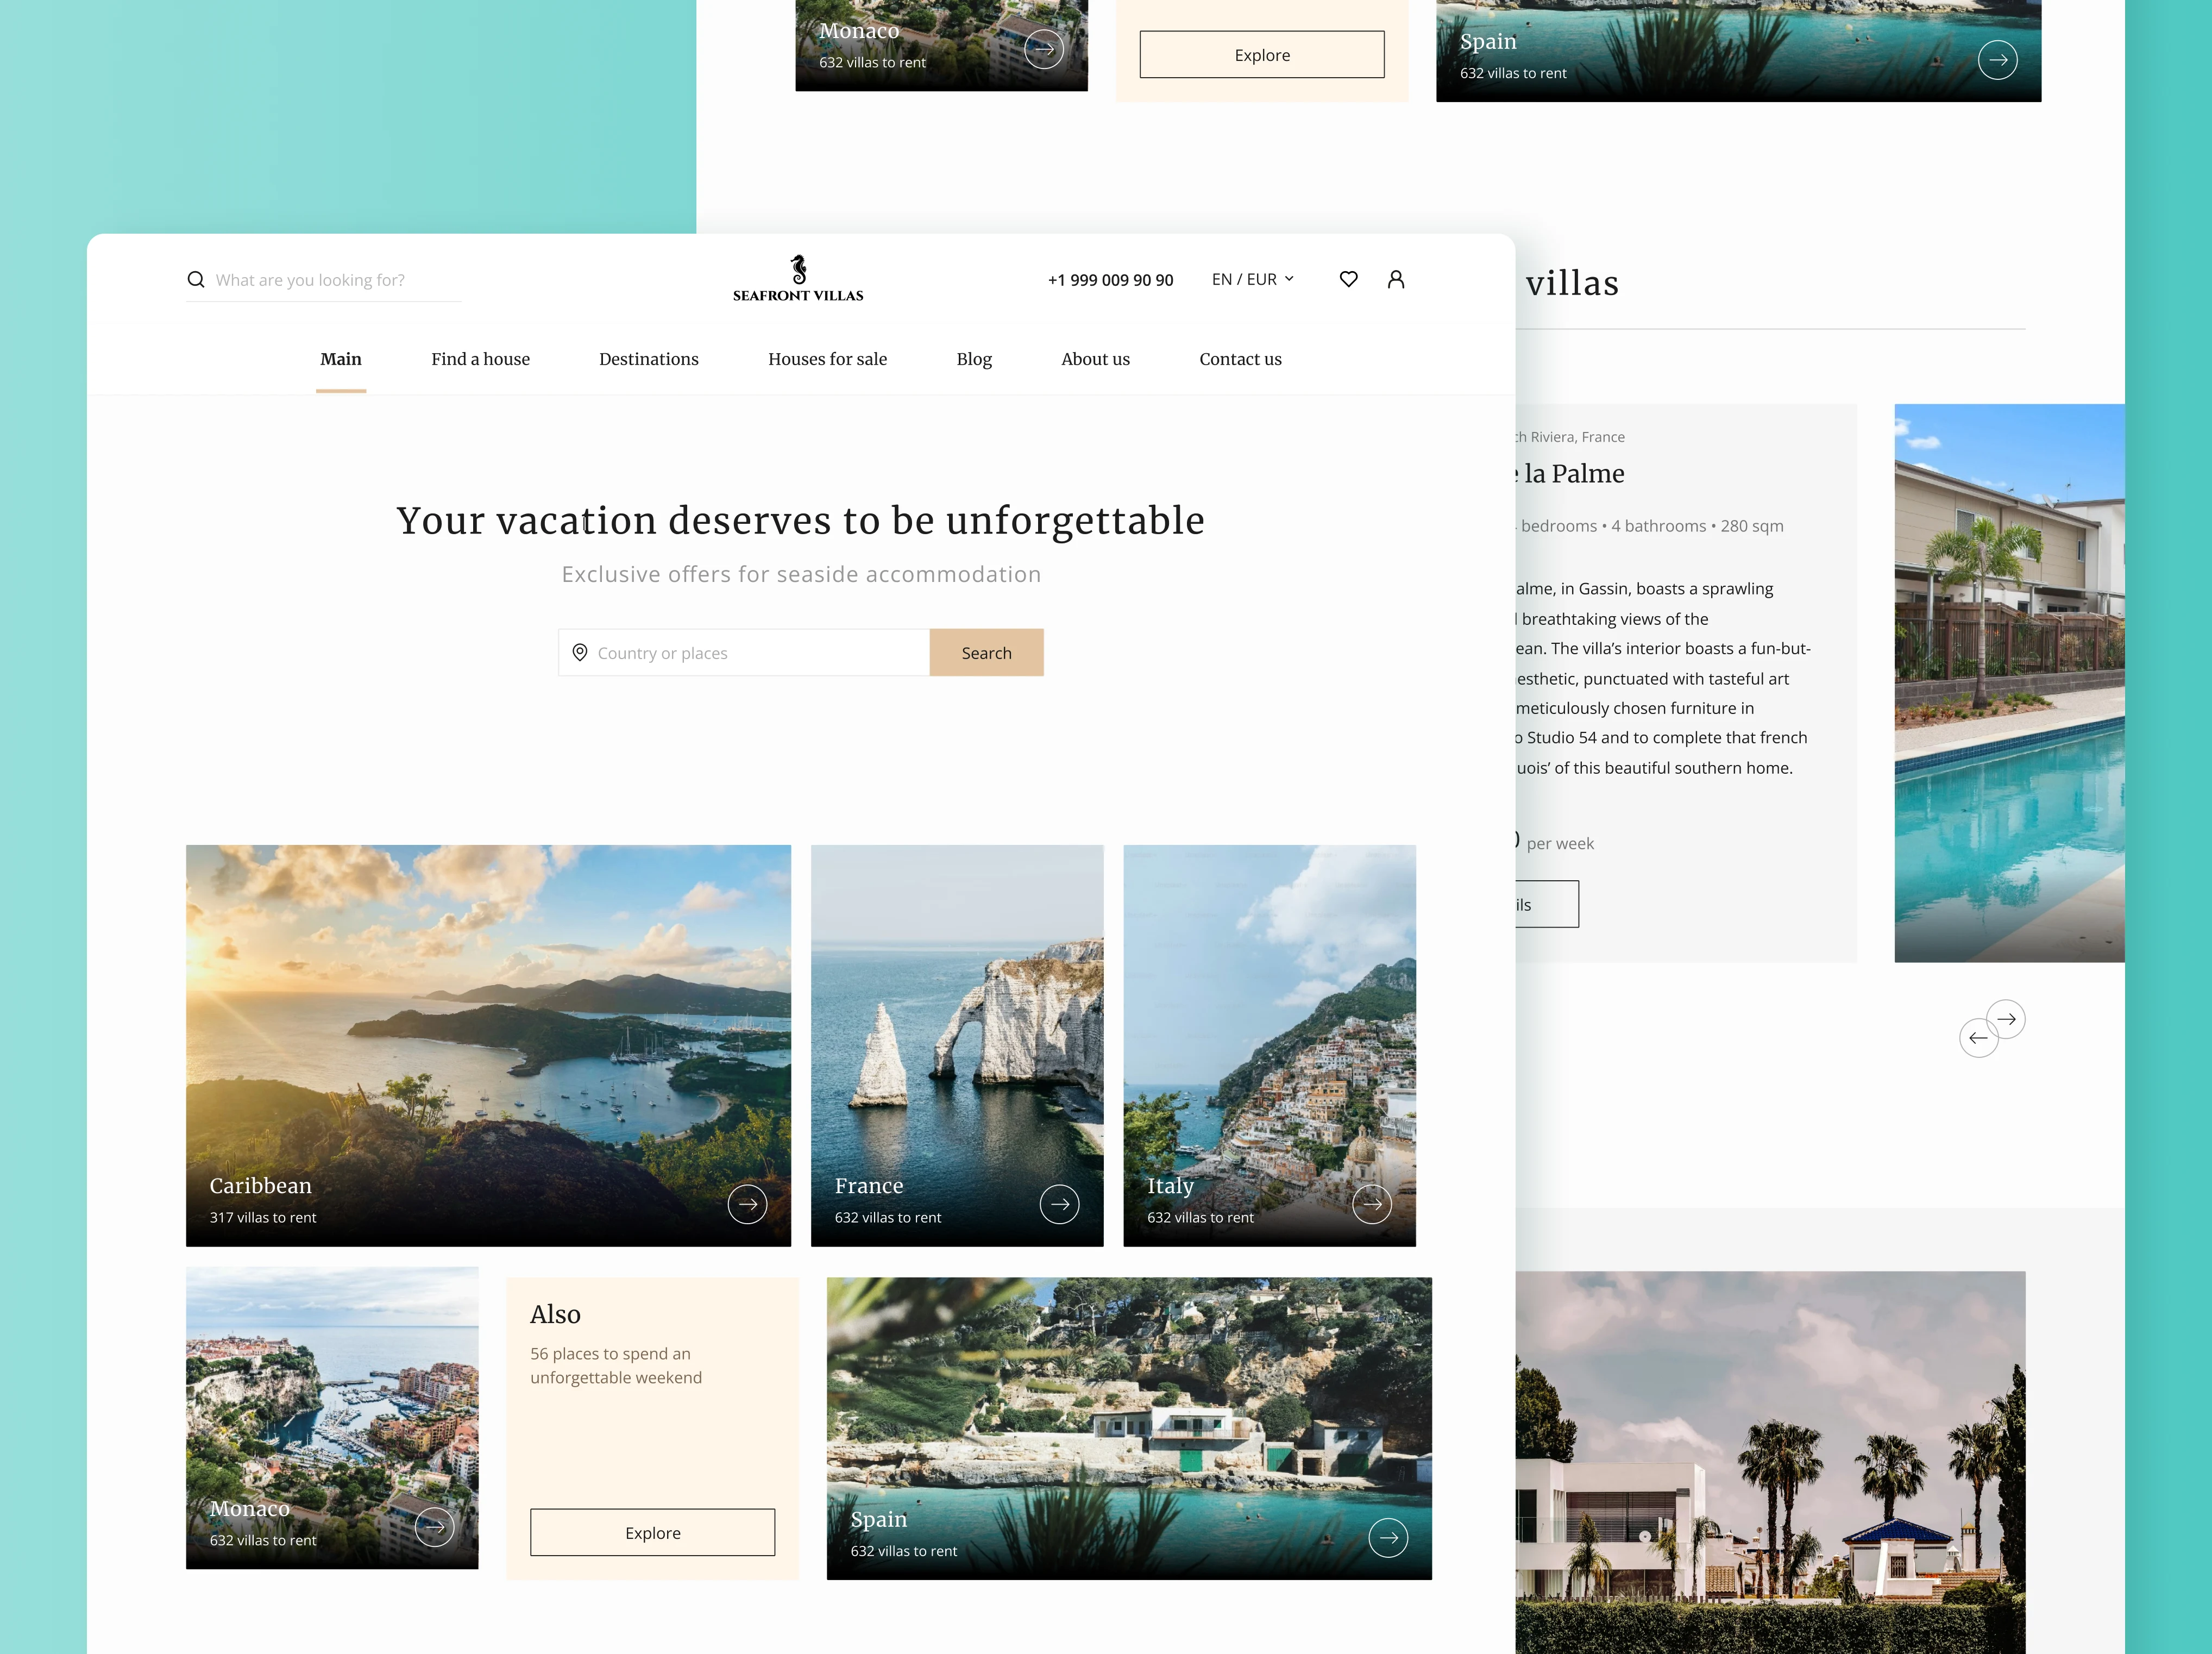Click the 'la Palme' villa title
Screen dimensions: 2212x1654
pyautogui.click(x=1573, y=474)
